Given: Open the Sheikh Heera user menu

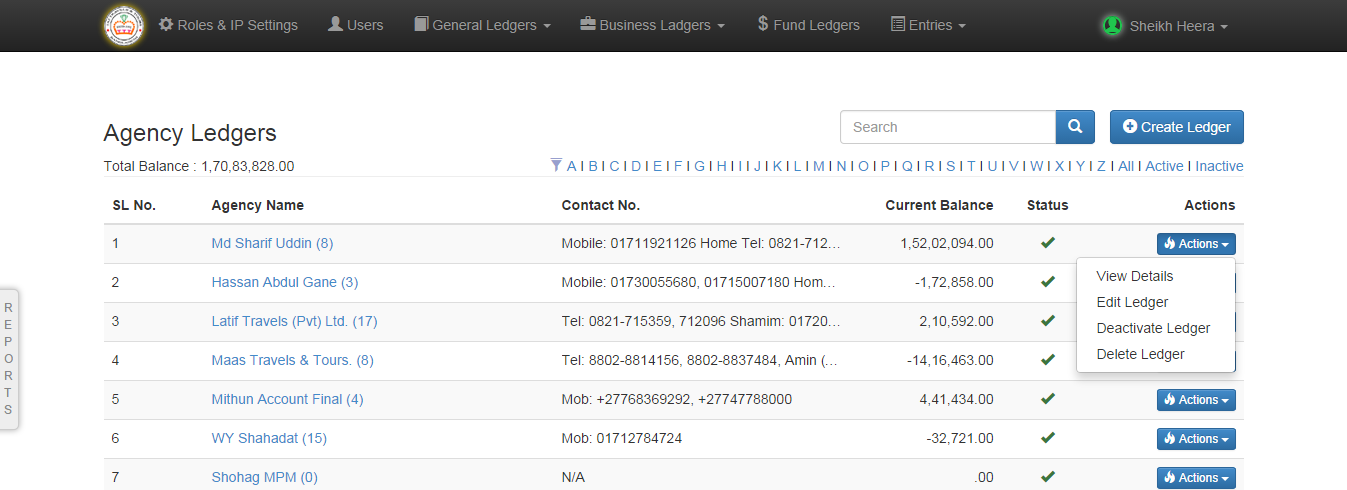Looking at the screenshot, I should click(1164, 26).
